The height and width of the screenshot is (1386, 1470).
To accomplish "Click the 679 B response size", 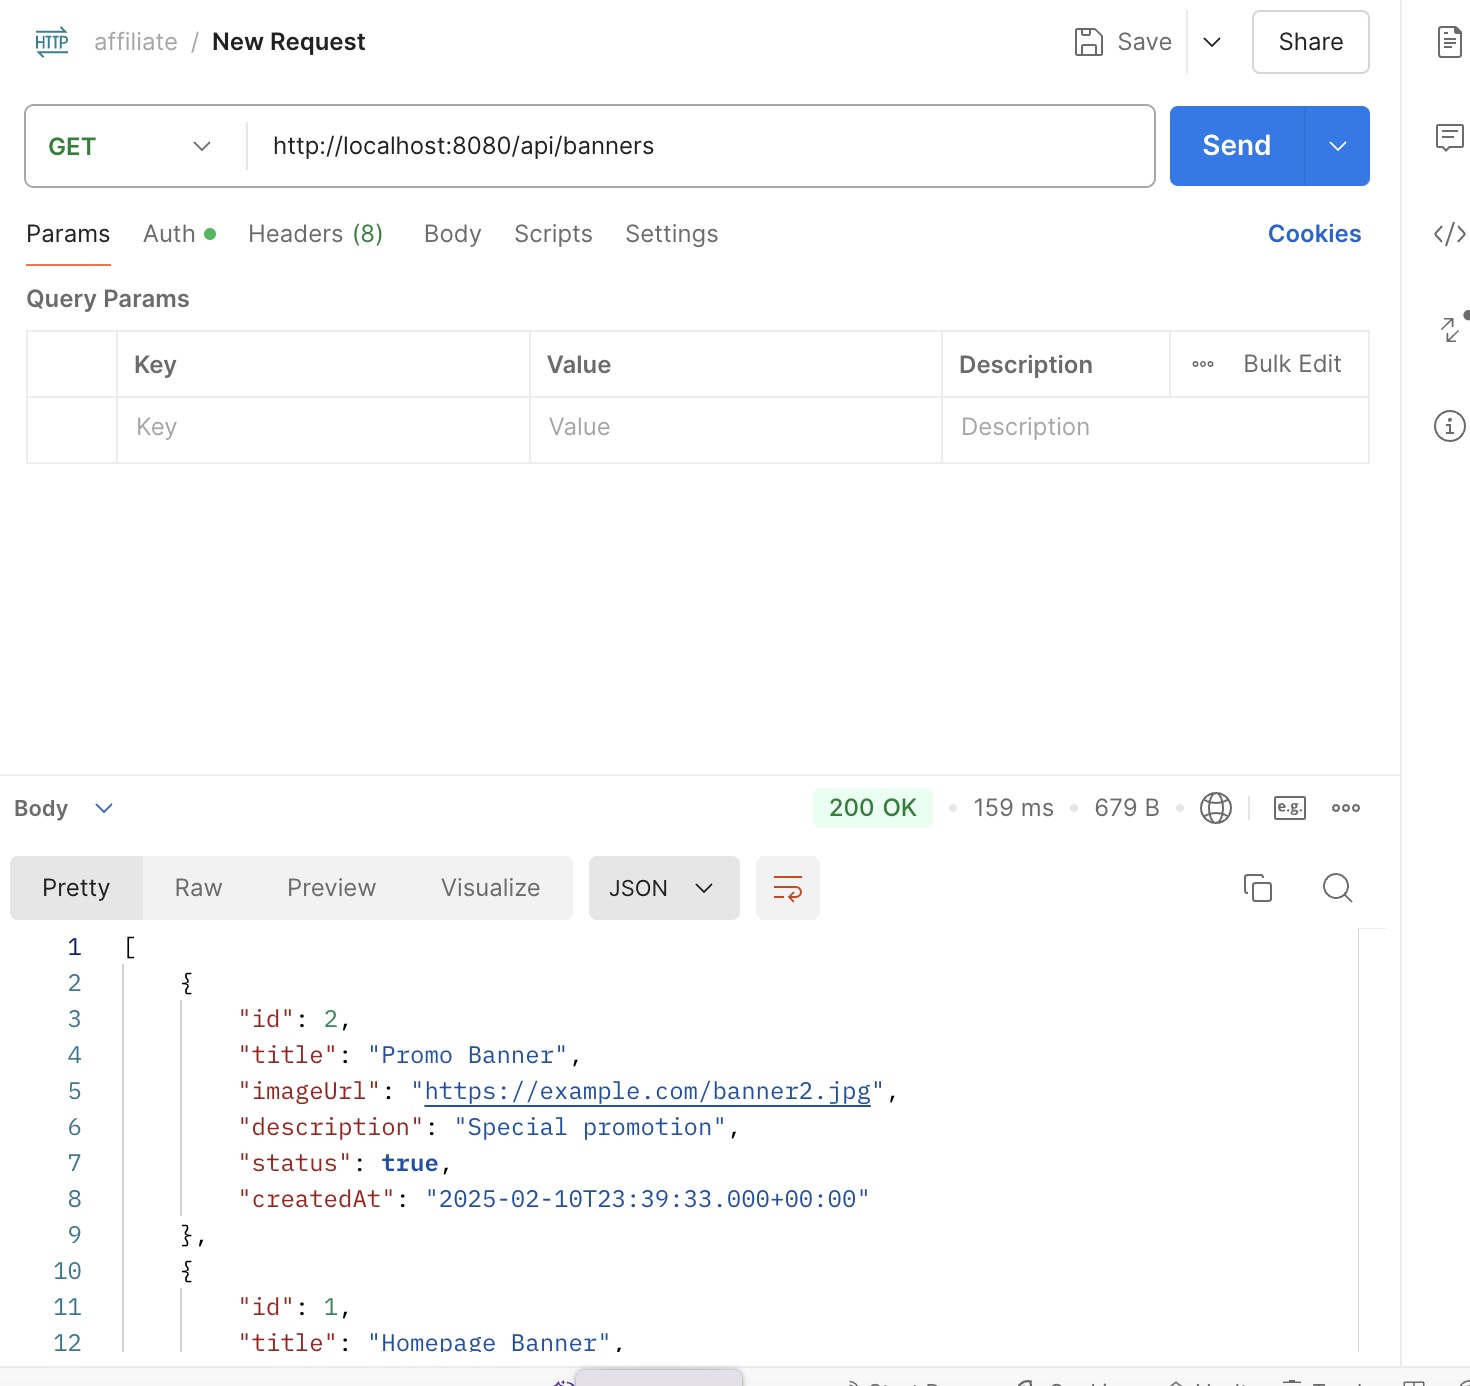I will [x=1126, y=808].
